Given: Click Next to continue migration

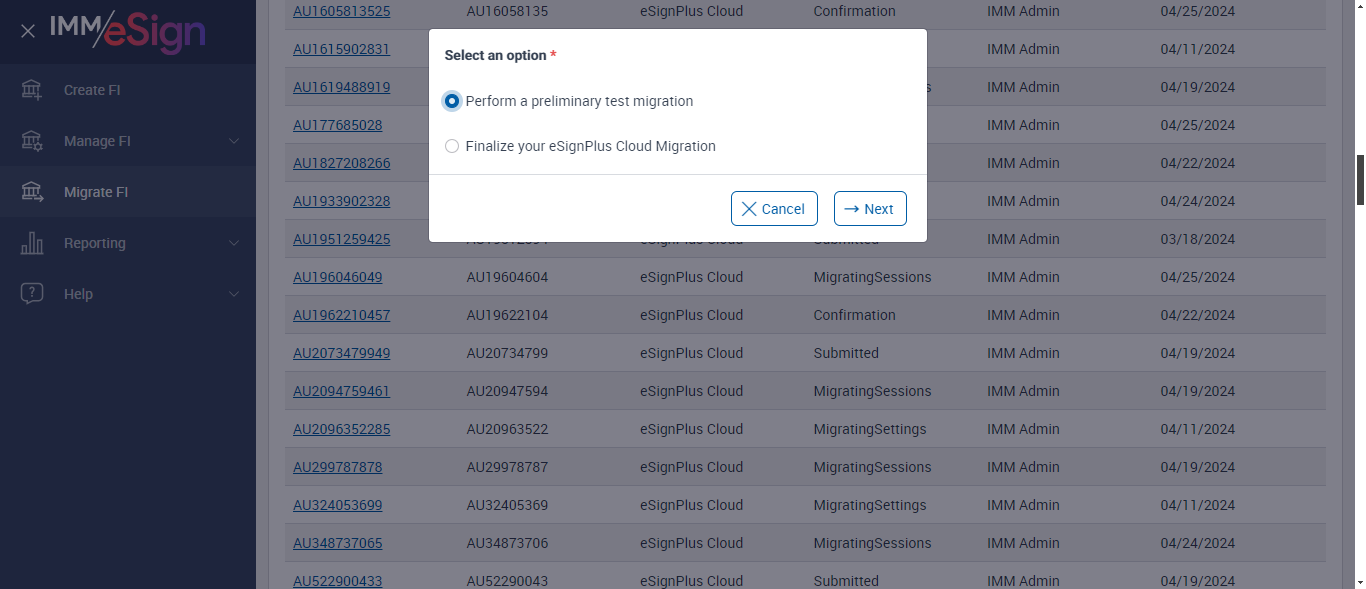Looking at the screenshot, I should coord(870,209).
